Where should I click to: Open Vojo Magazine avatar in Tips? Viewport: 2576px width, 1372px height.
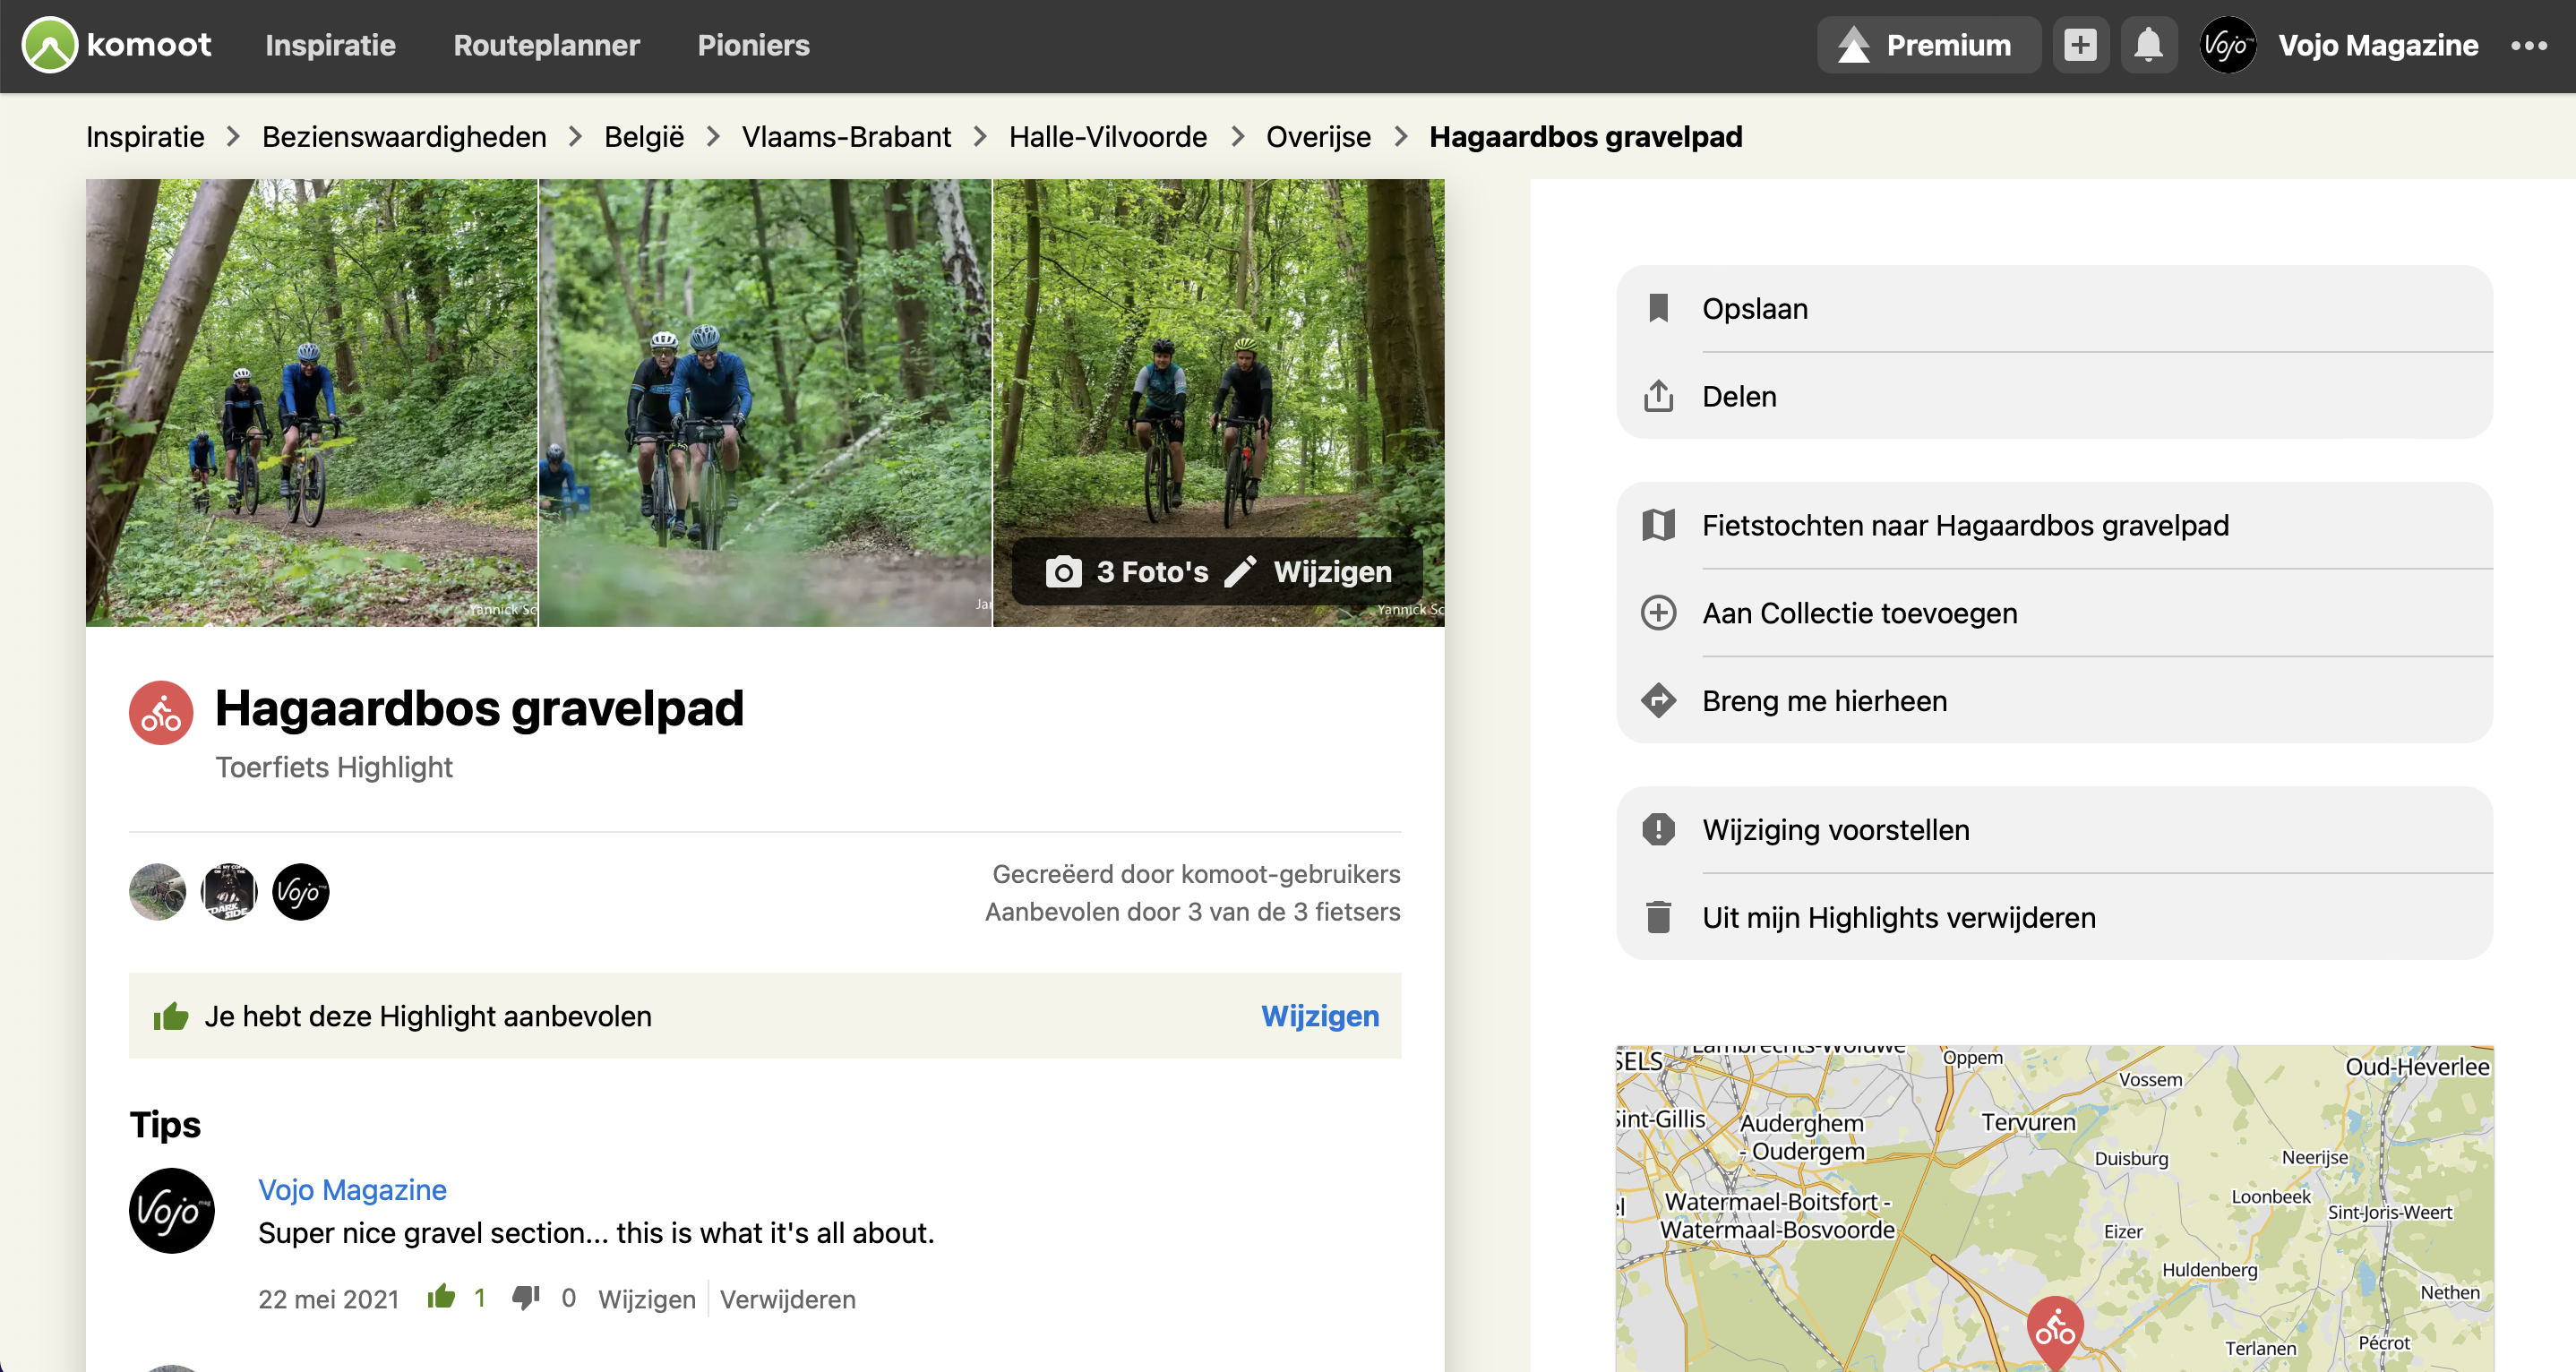pos(172,1211)
